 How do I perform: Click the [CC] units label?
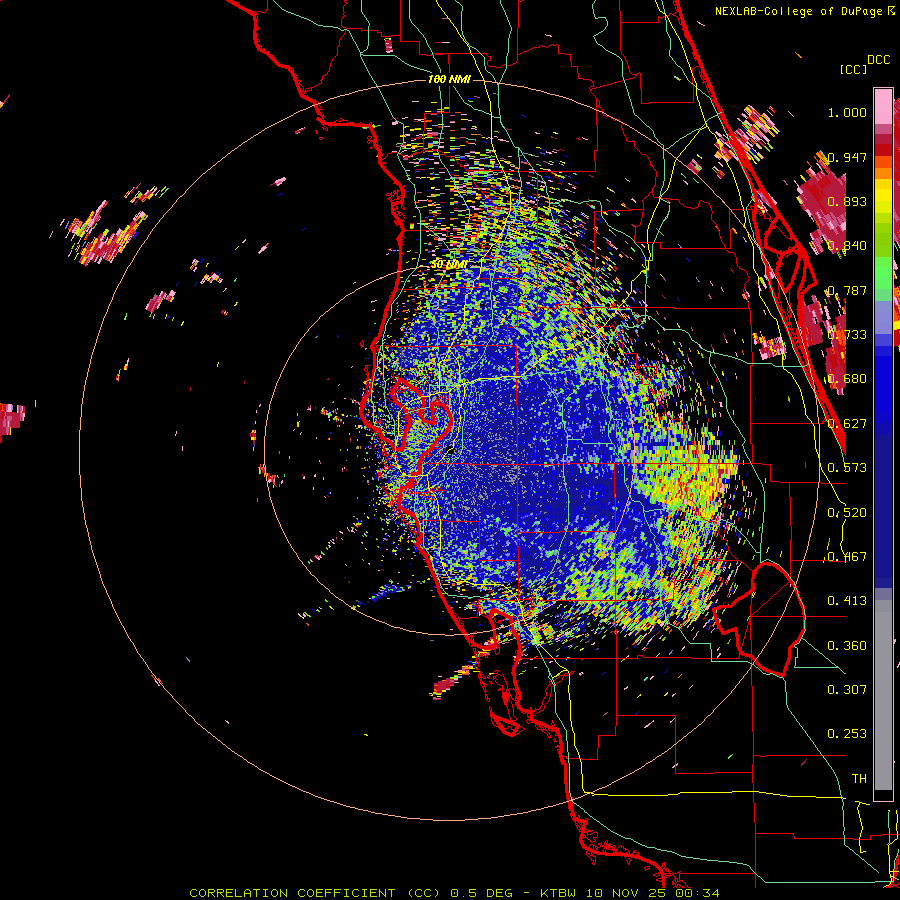coord(853,69)
